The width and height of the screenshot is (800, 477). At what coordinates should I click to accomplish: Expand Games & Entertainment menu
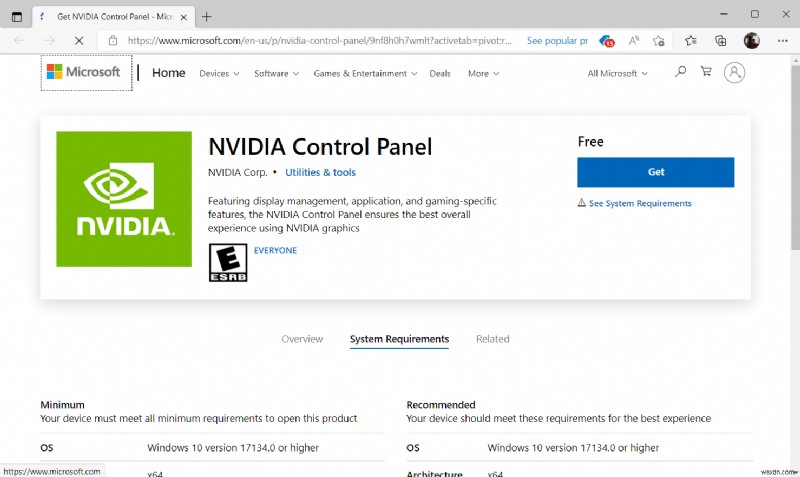click(x=365, y=73)
